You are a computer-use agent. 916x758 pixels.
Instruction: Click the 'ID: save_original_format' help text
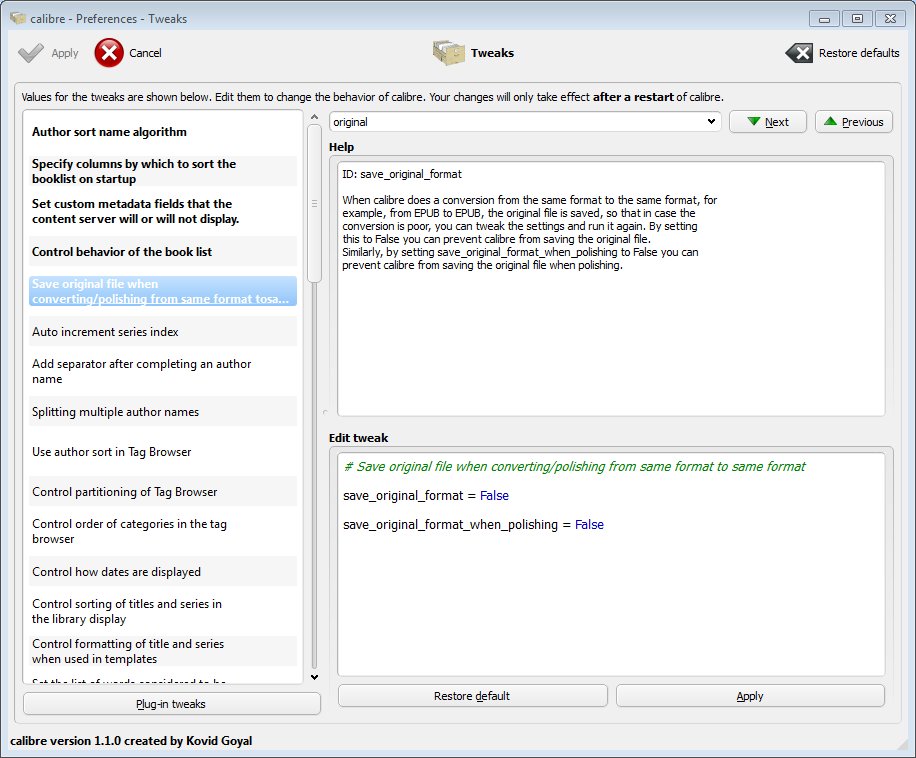click(402, 174)
